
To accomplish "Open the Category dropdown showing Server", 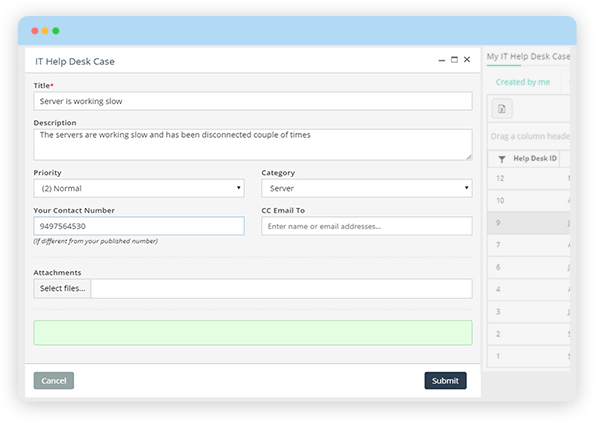I will pos(367,188).
